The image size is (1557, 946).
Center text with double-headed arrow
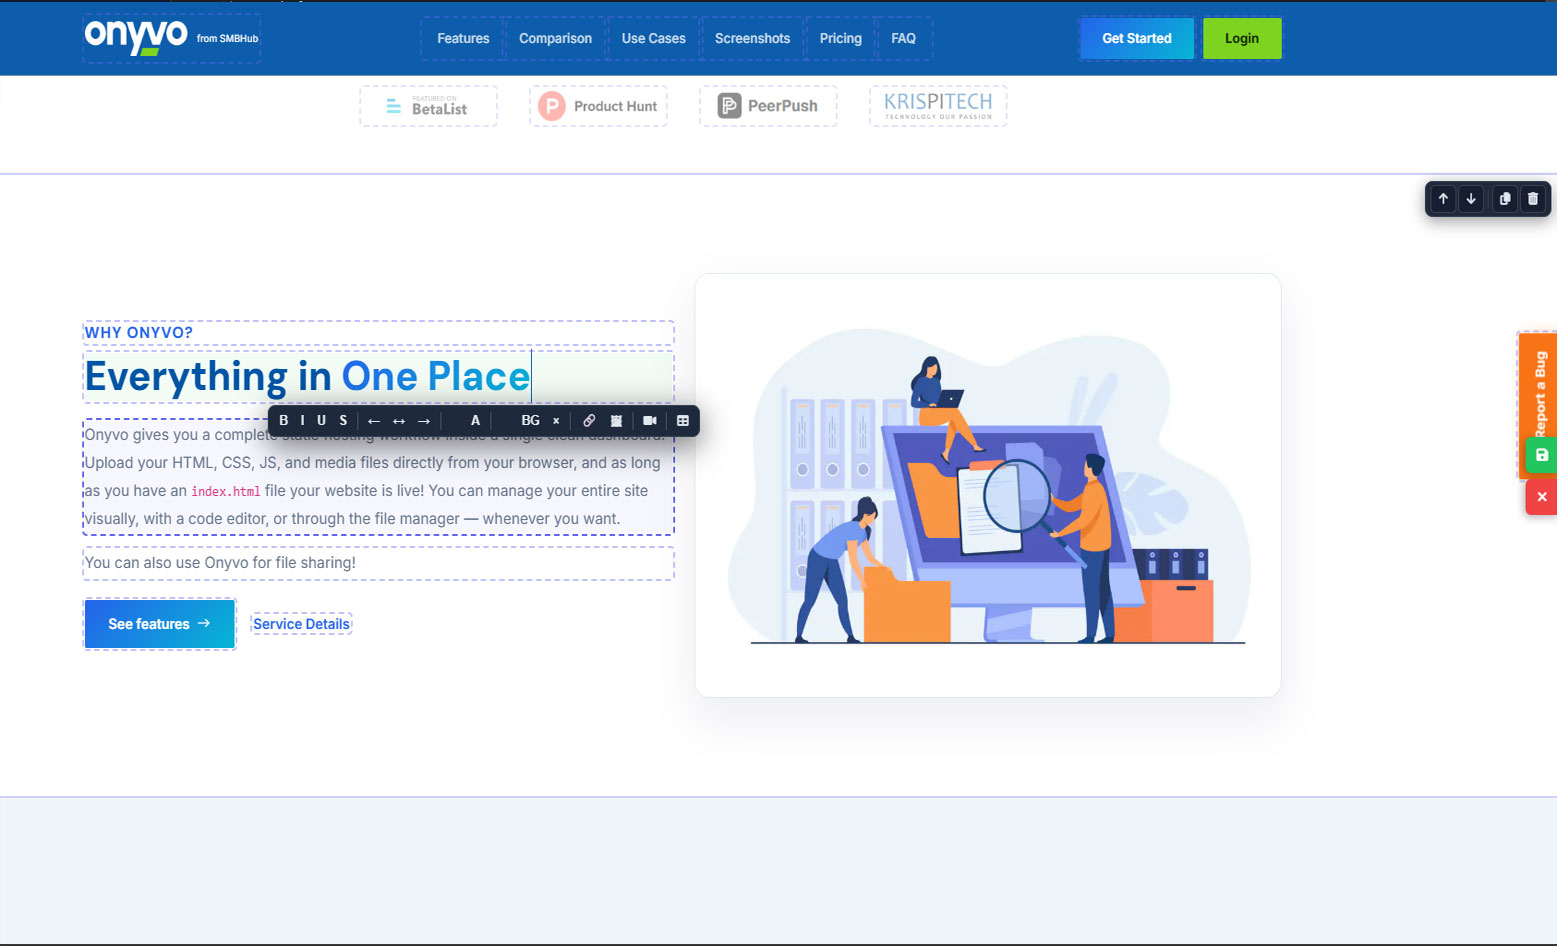[x=399, y=421]
